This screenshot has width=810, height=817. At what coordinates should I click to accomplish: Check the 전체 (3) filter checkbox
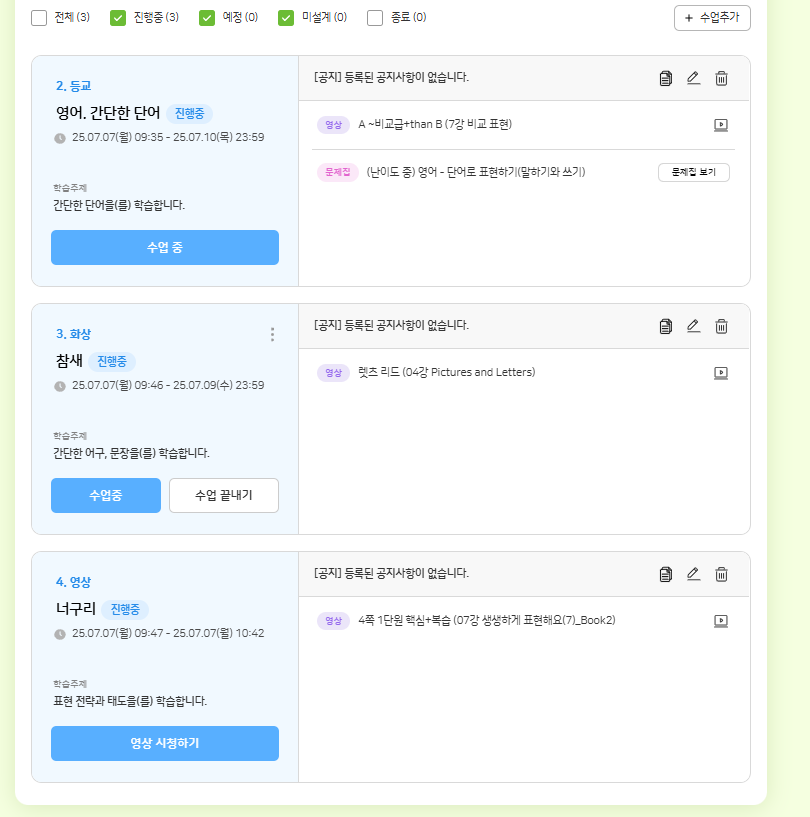coord(39,18)
